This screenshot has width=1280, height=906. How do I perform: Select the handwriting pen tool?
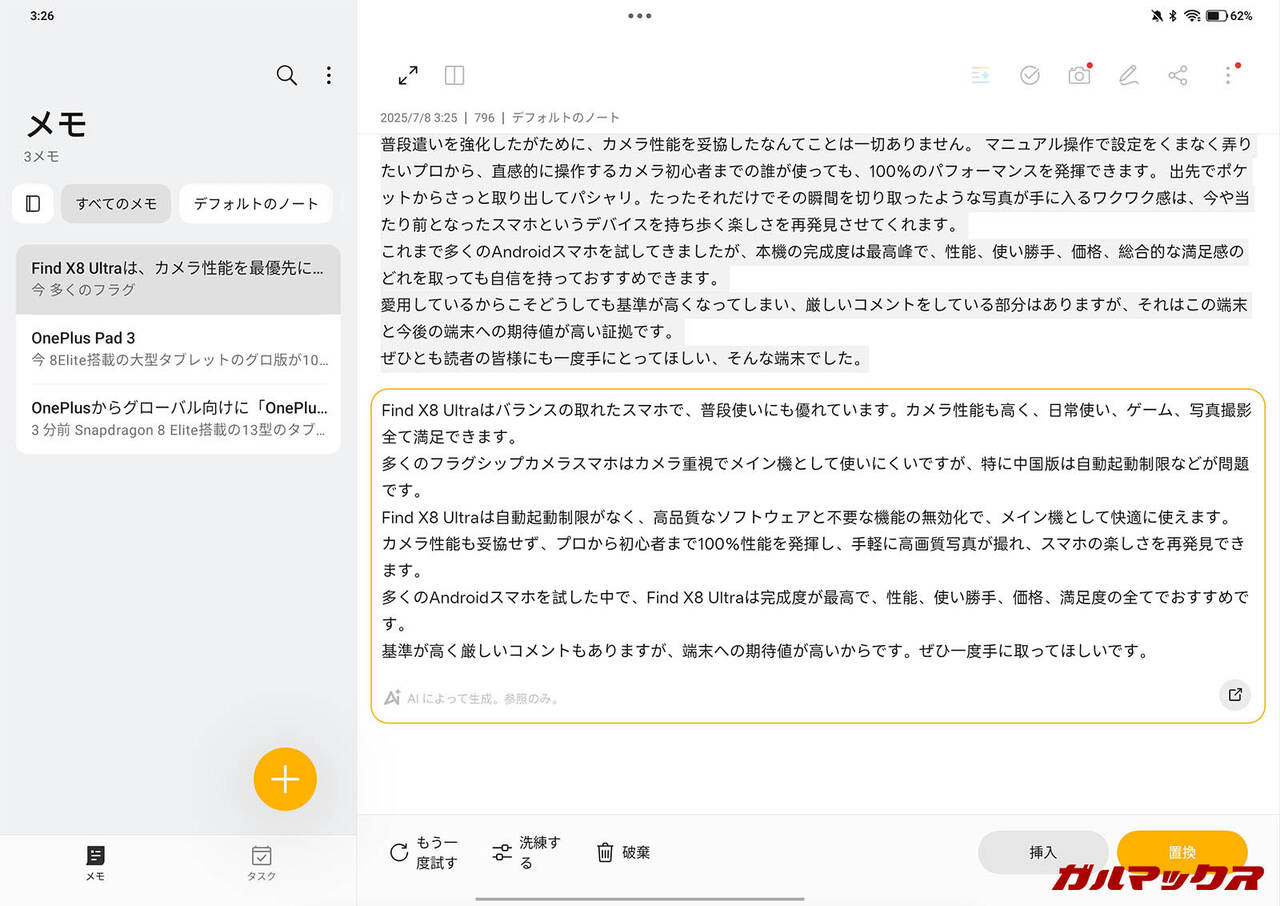click(x=1128, y=76)
